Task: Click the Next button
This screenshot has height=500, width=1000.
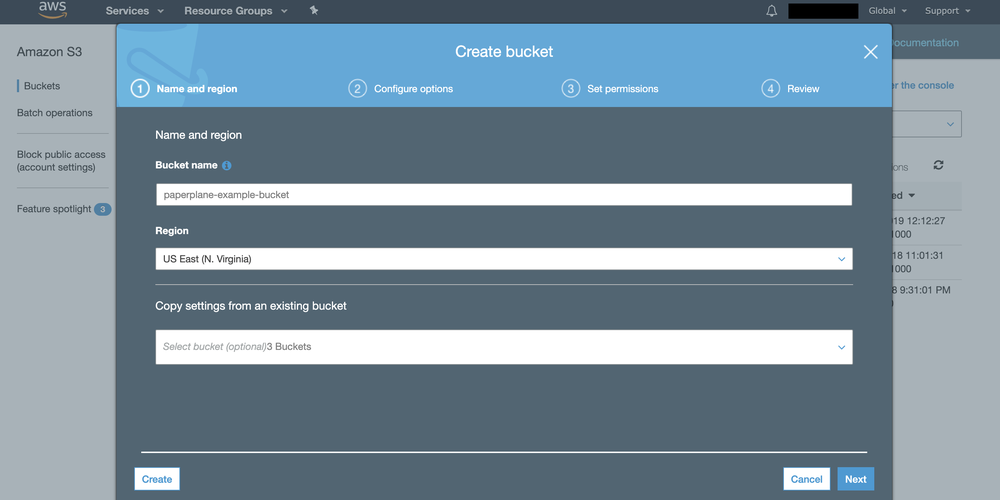Action: pyautogui.click(x=856, y=479)
